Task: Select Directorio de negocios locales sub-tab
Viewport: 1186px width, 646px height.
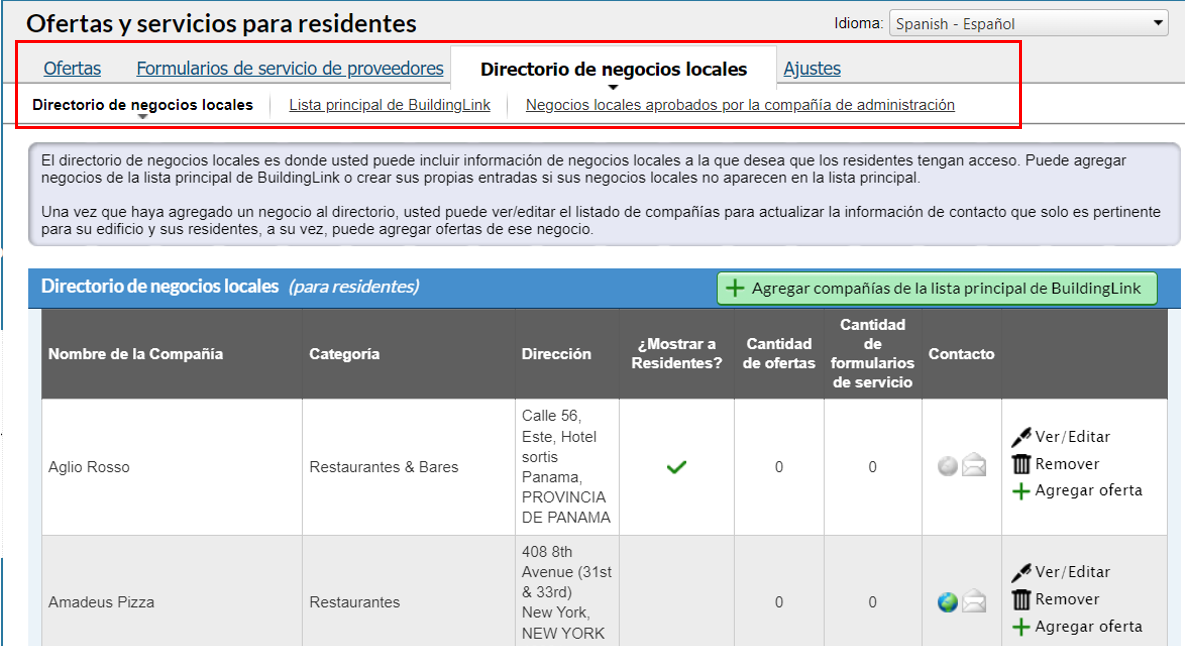Action: pos(142,104)
